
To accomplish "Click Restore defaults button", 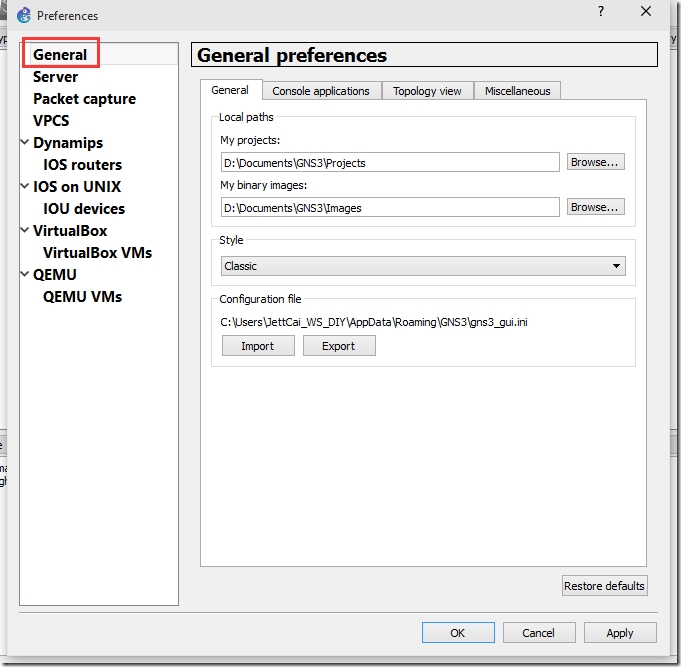I will tap(605, 586).
